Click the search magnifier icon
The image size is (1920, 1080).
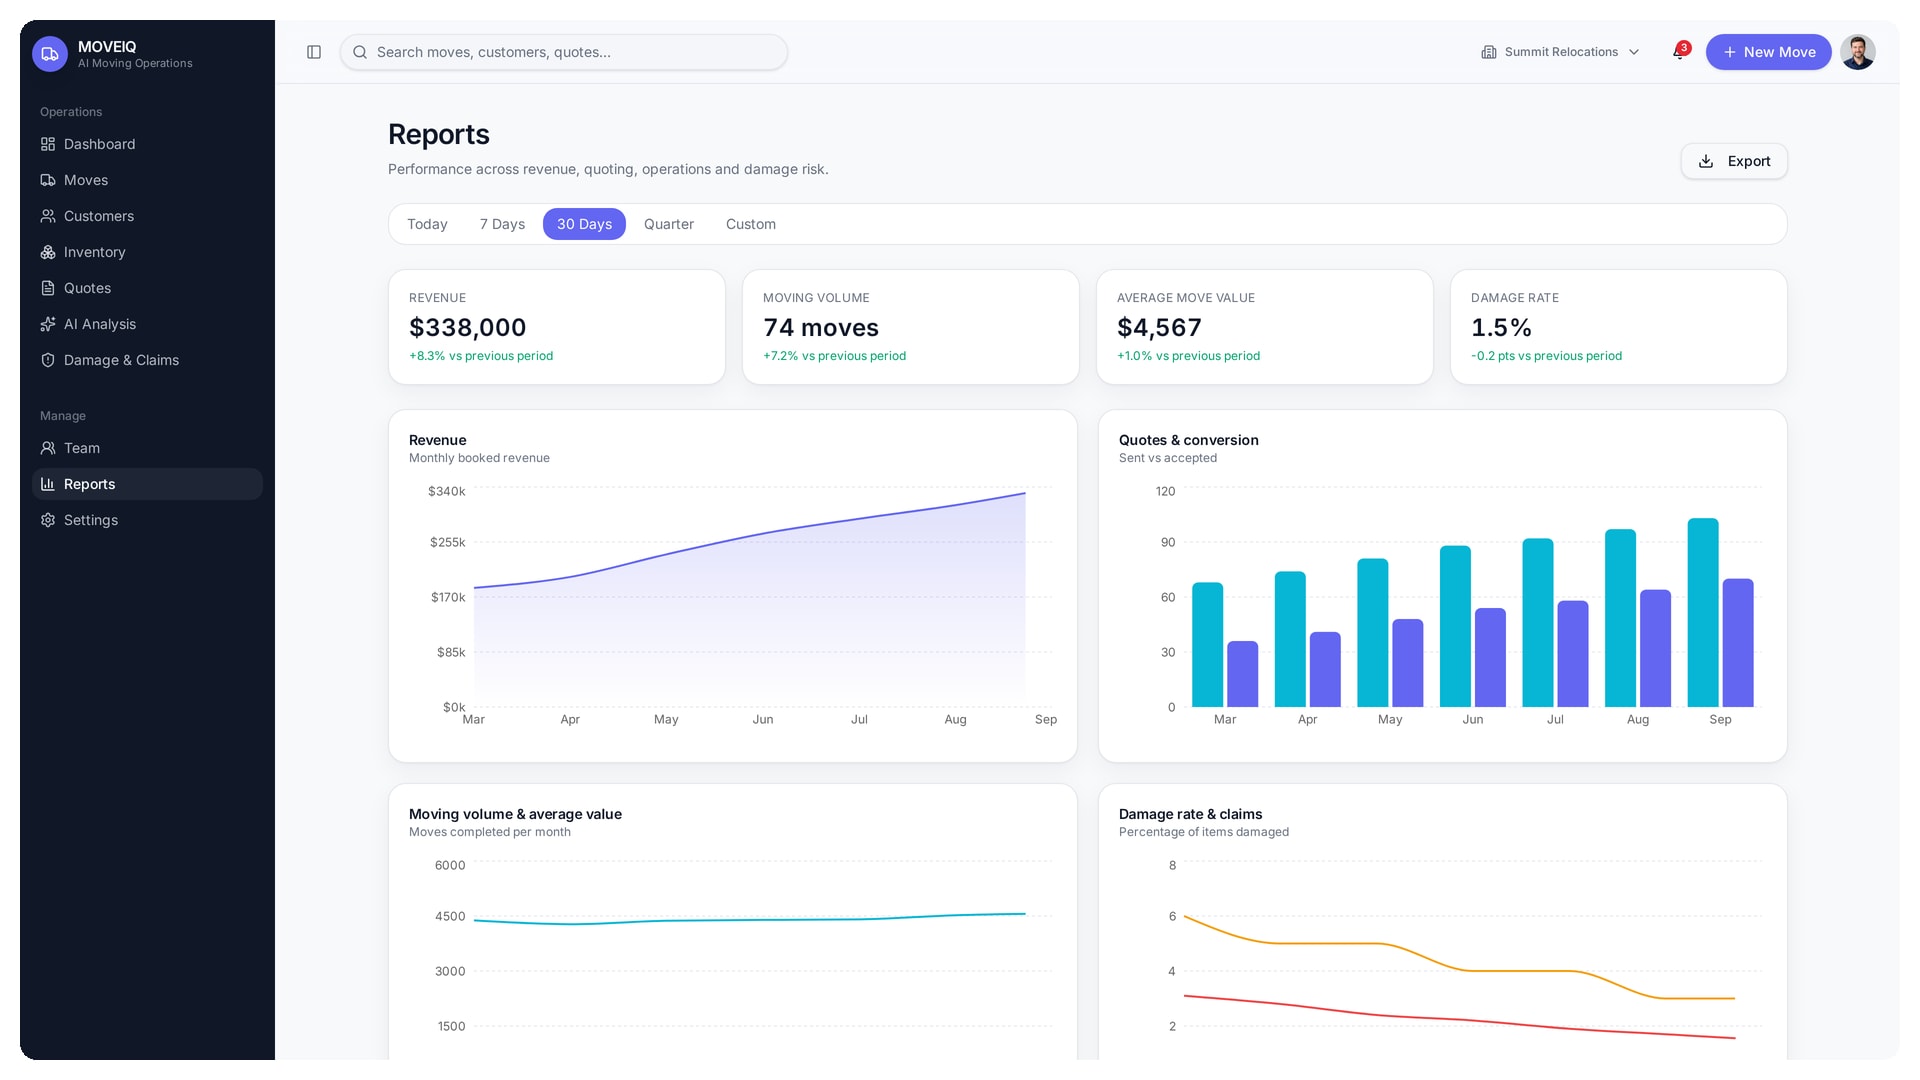coord(360,52)
